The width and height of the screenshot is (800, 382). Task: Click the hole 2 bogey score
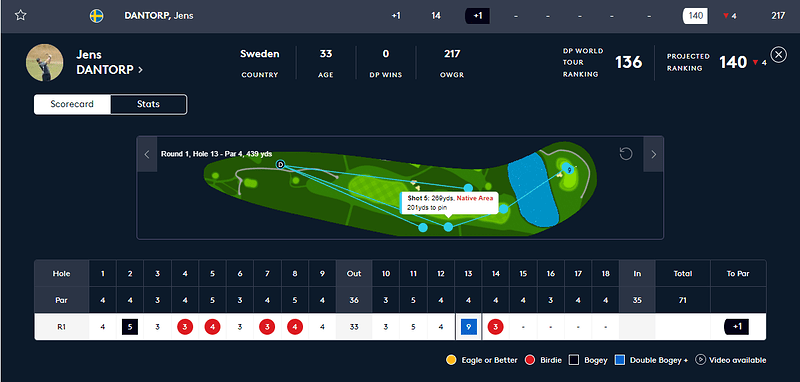[130, 327]
